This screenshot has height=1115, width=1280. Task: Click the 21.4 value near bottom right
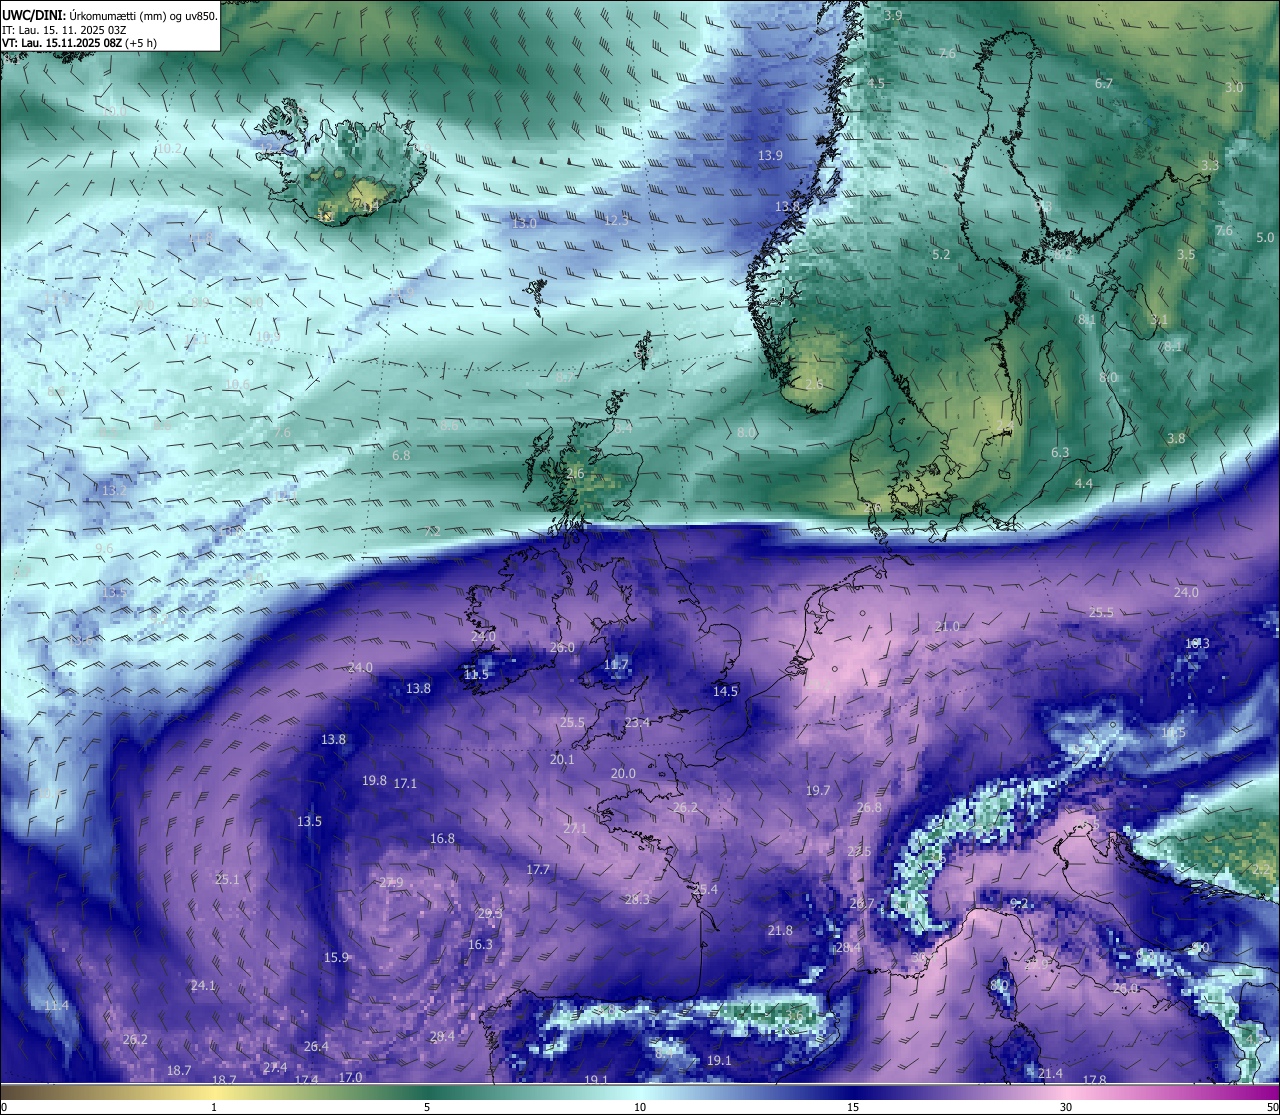coord(1050,1073)
